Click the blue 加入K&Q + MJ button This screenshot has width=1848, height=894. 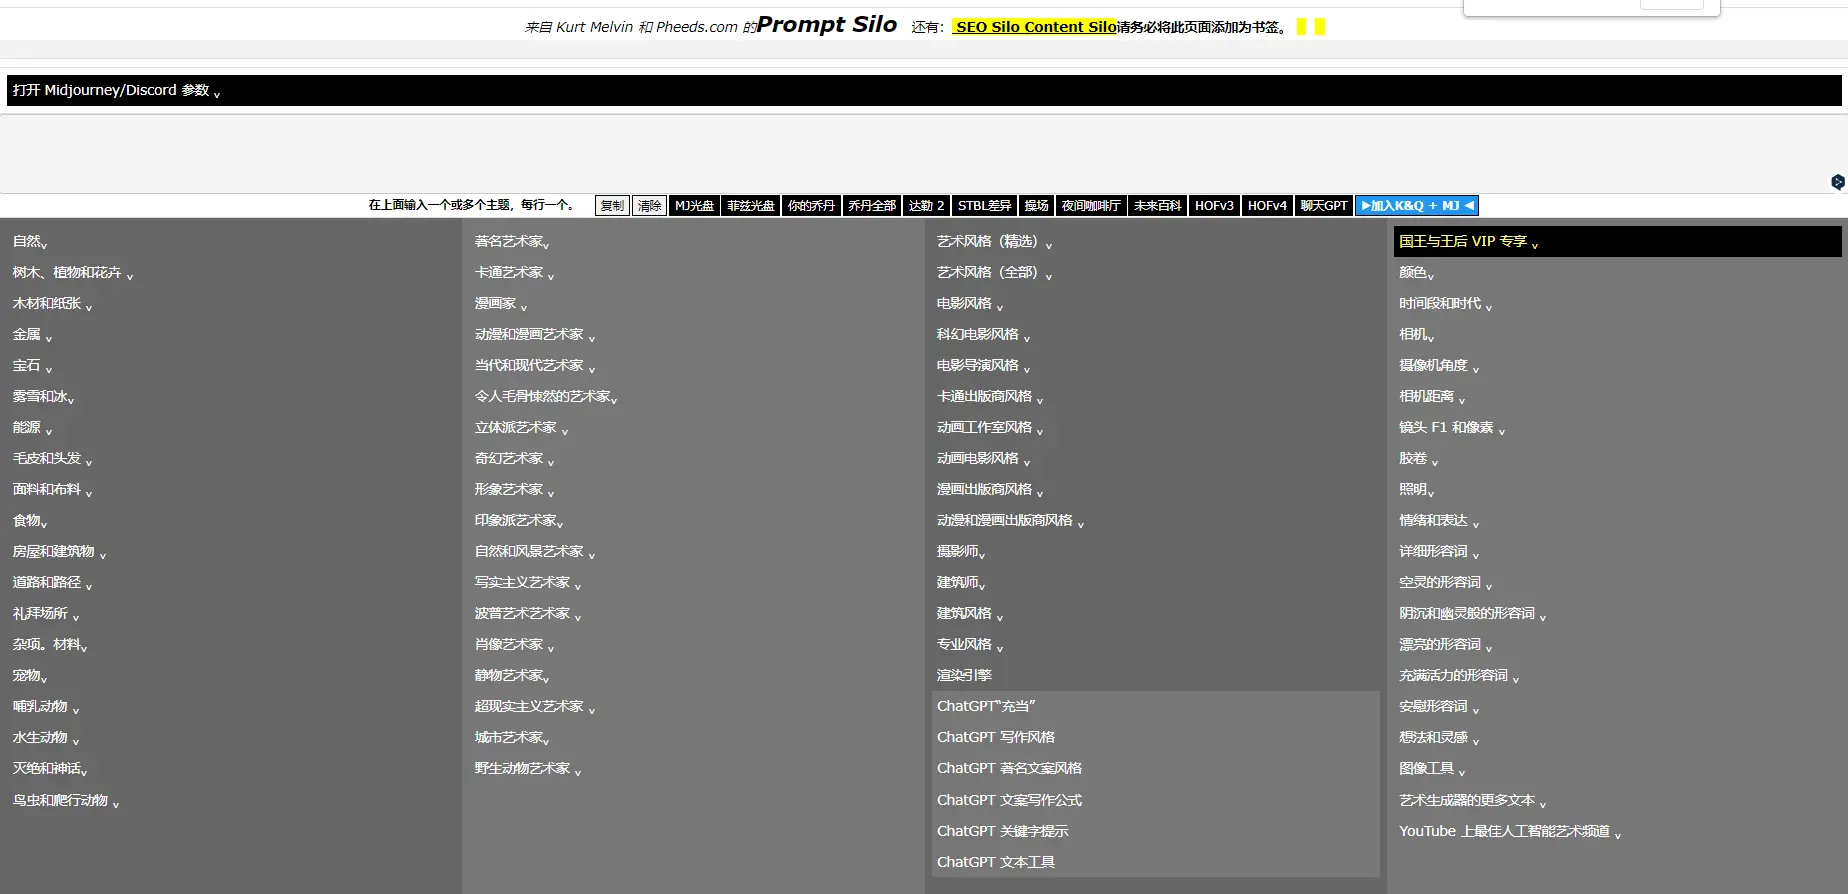pos(1416,206)
